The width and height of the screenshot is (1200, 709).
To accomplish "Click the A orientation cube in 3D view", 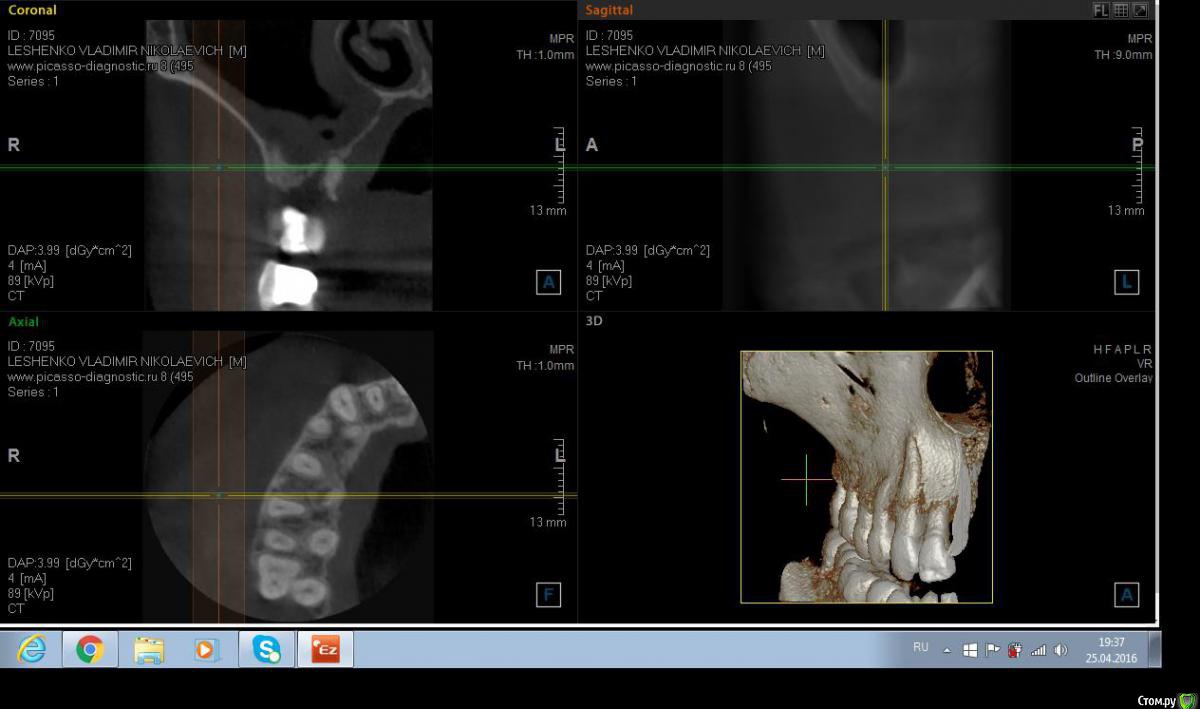I will click(x=1126, y=596).
